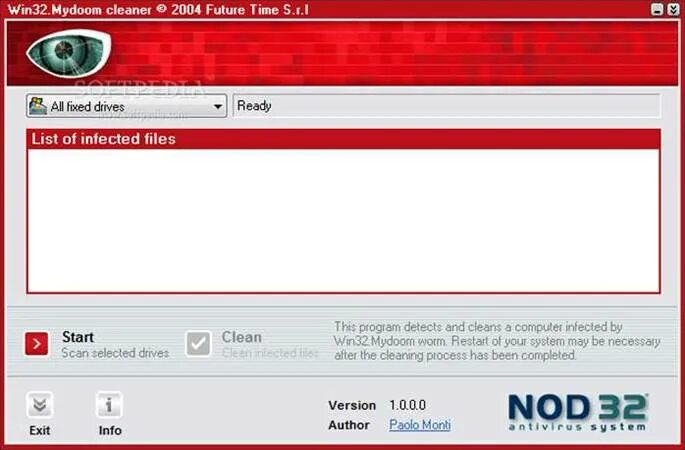Image resolution: width=685 pixels, height=450 pixels.
Task: Click the Exit text label
Action: click(40, 430)
